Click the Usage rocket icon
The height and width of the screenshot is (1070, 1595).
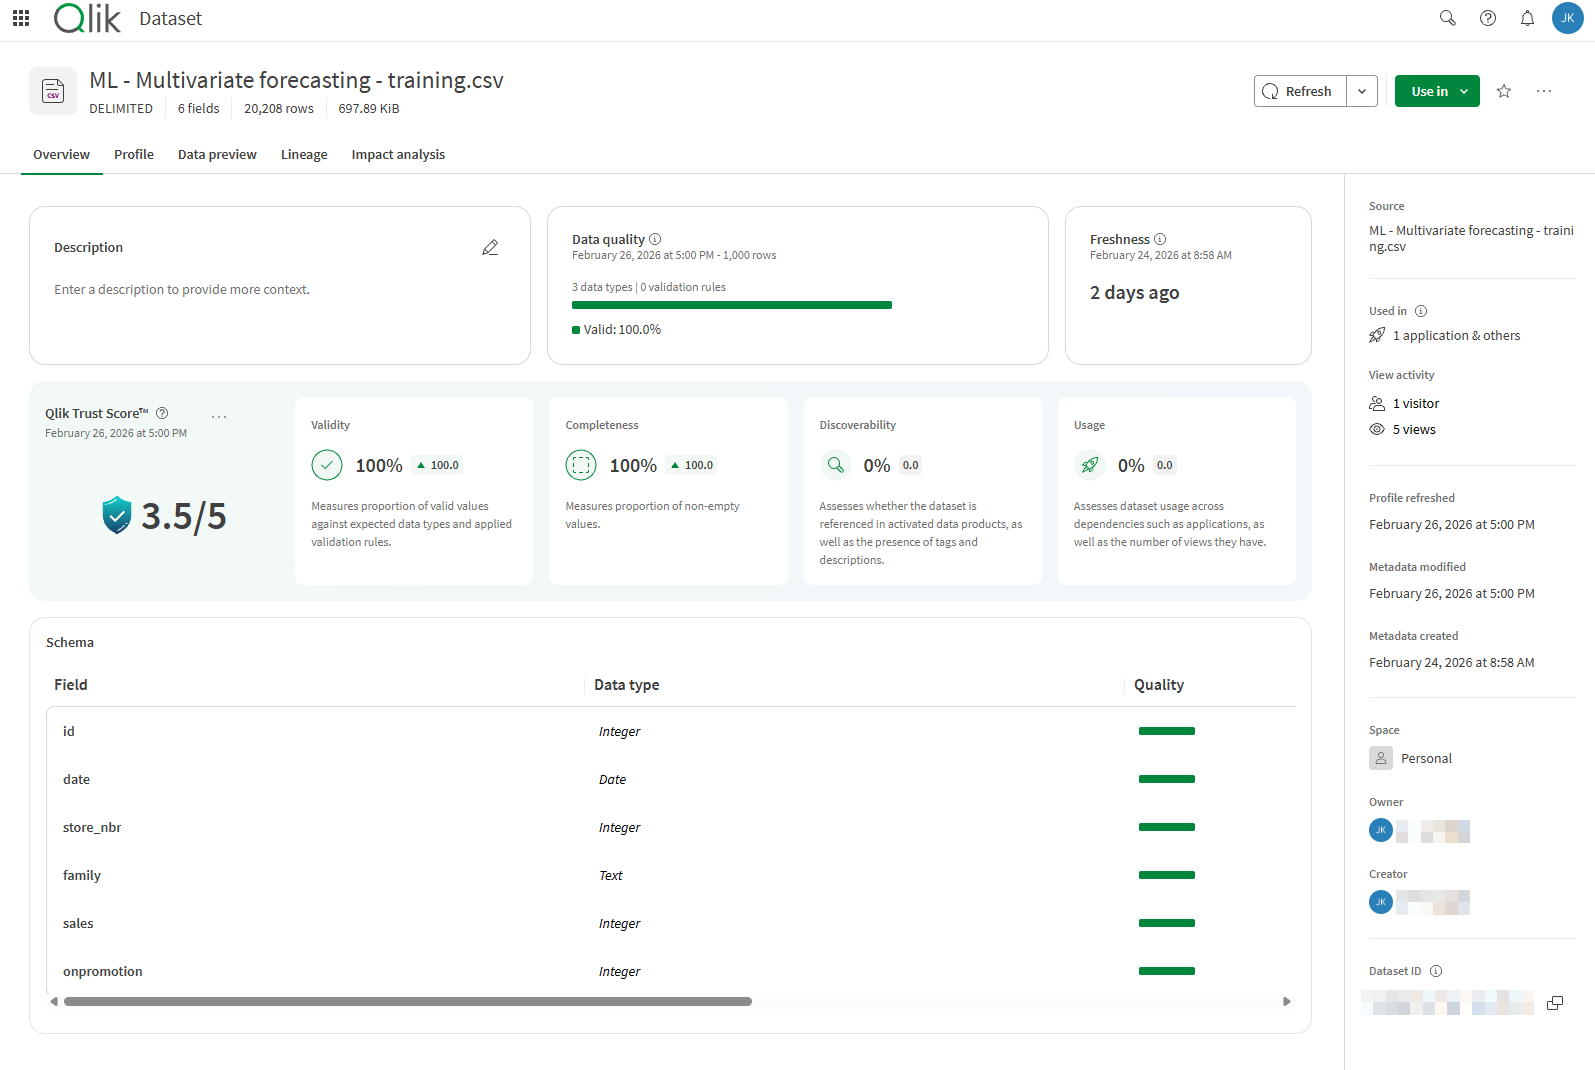coord(1089,465)
